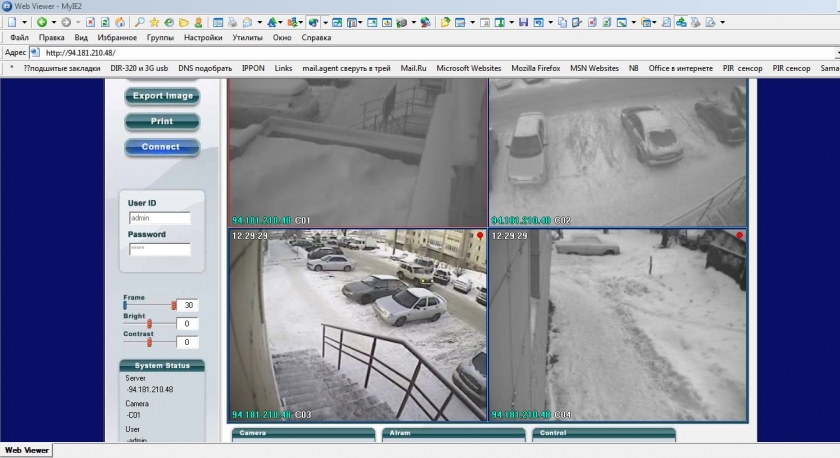840x458 pixels.
Task: Expand the Back history dropdown arrow
Action: [x=54, y=22]
